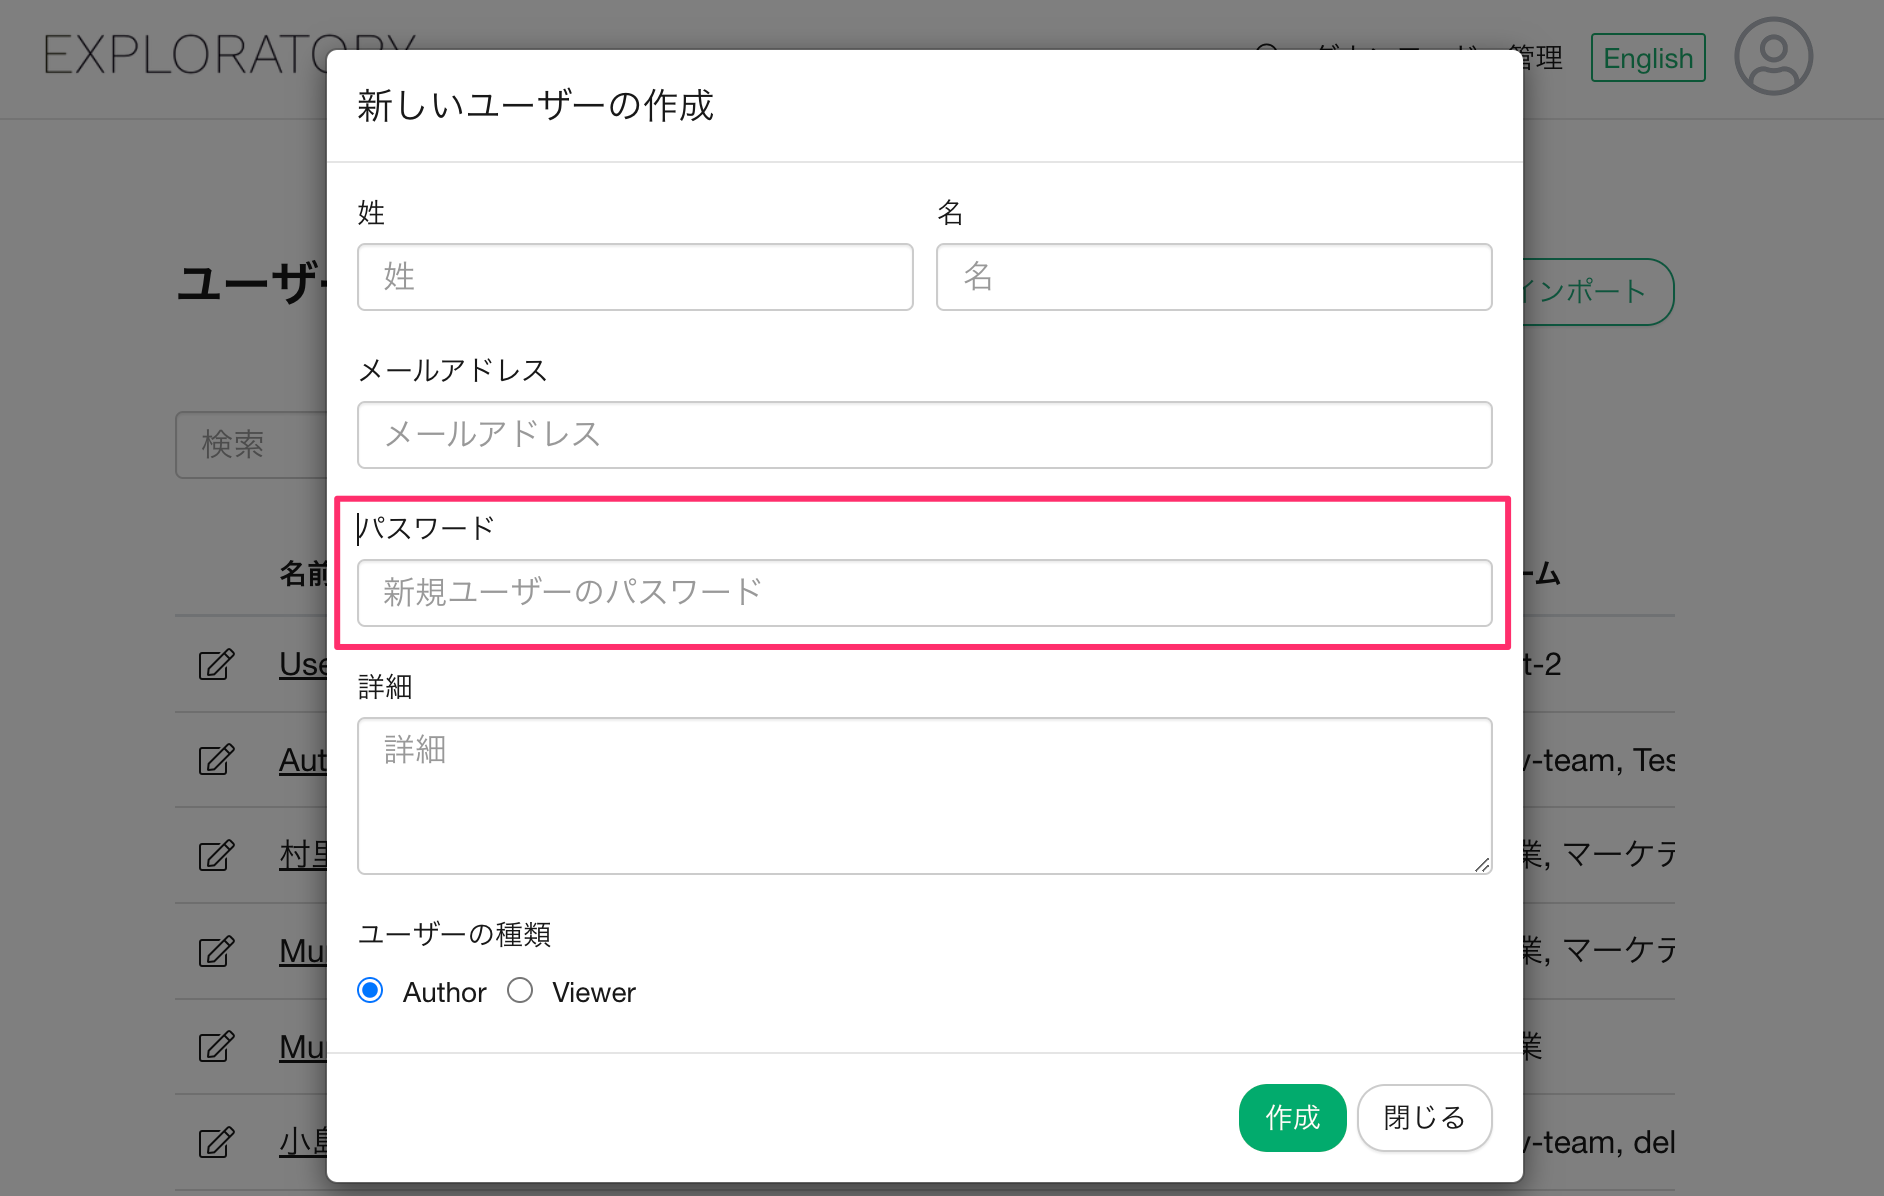Screen dimensions: 1884x1196
Task: Open the Aut user link in table
Action: (x=303, y=760)
